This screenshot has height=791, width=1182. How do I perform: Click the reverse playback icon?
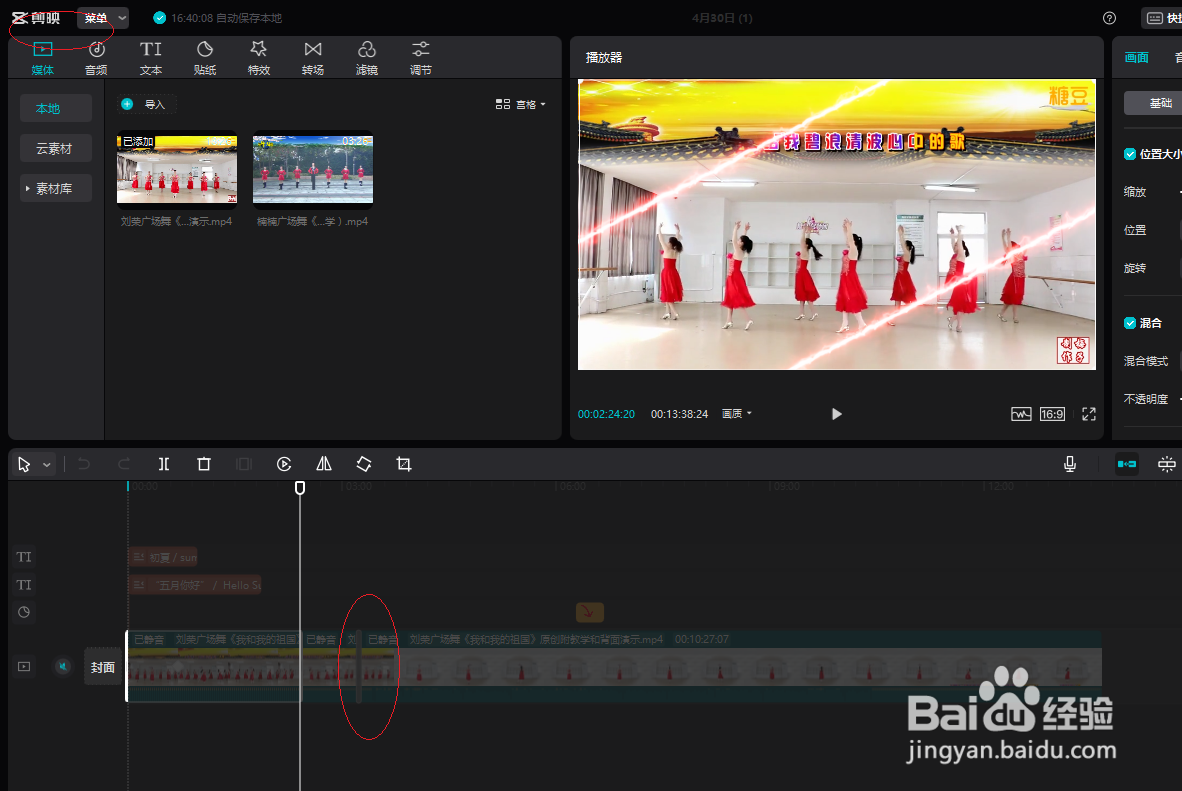click(284, 464)
